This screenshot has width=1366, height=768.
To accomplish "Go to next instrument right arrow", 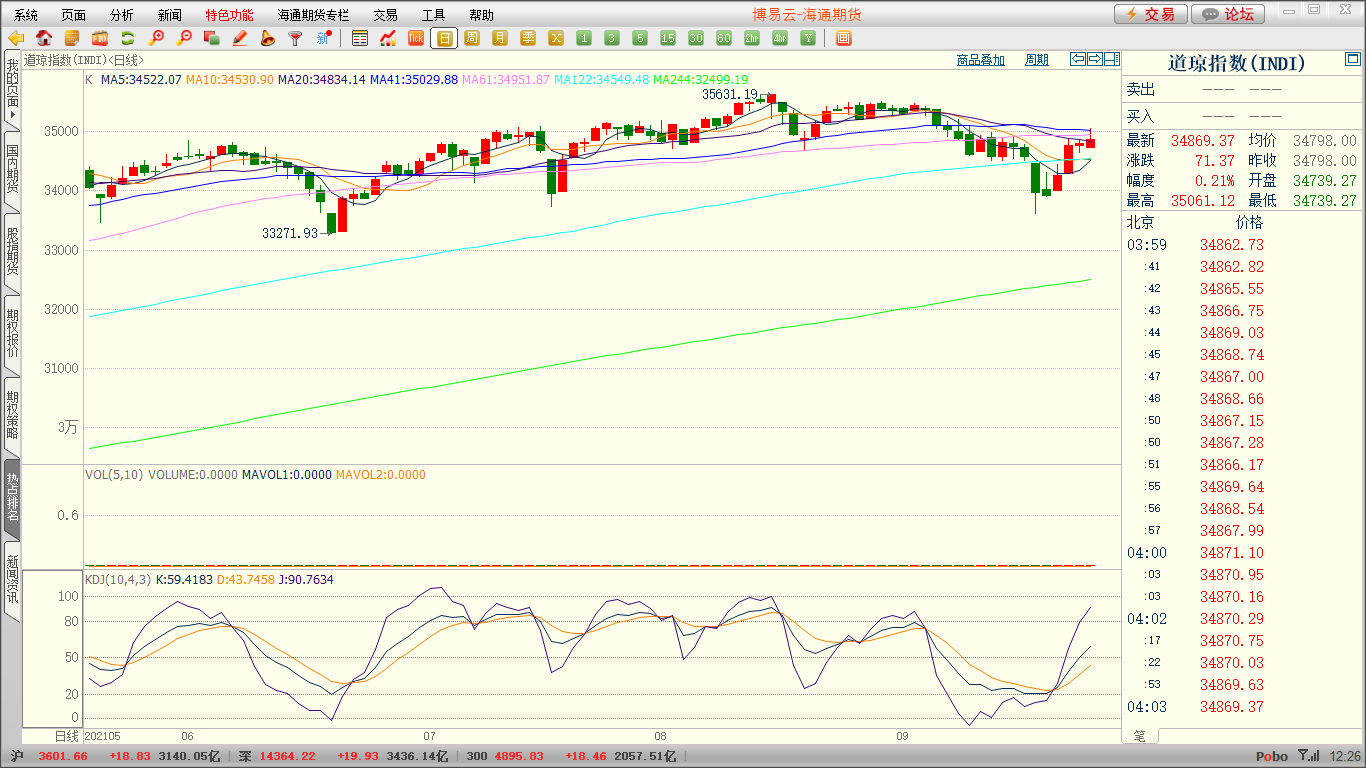I will tap(1094, 59).
